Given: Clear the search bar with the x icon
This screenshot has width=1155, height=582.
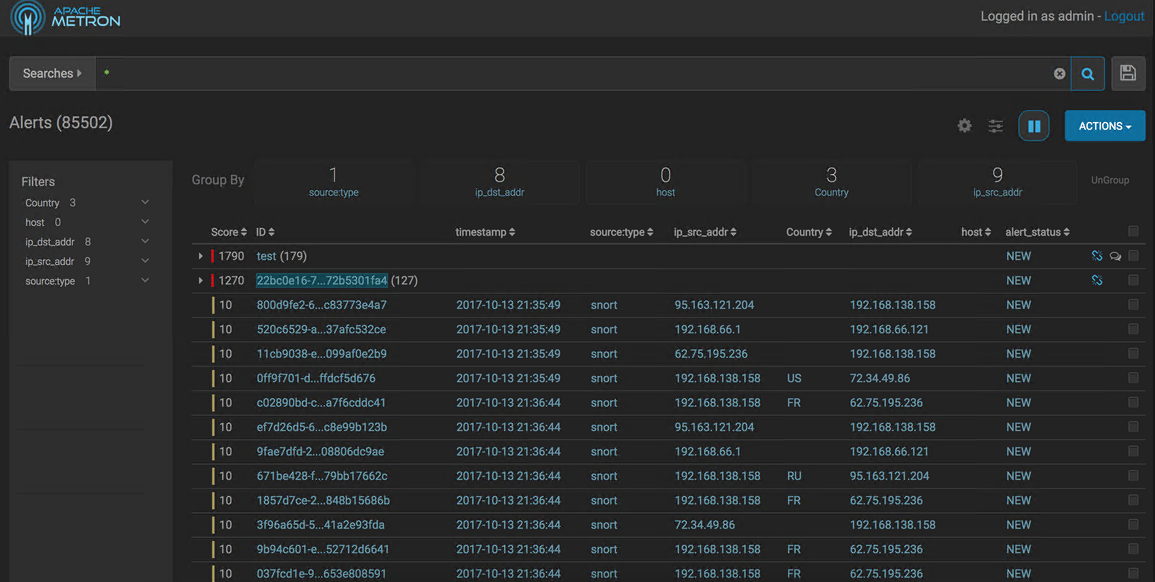Looking at the screenshot, I should click(1059, 73).
